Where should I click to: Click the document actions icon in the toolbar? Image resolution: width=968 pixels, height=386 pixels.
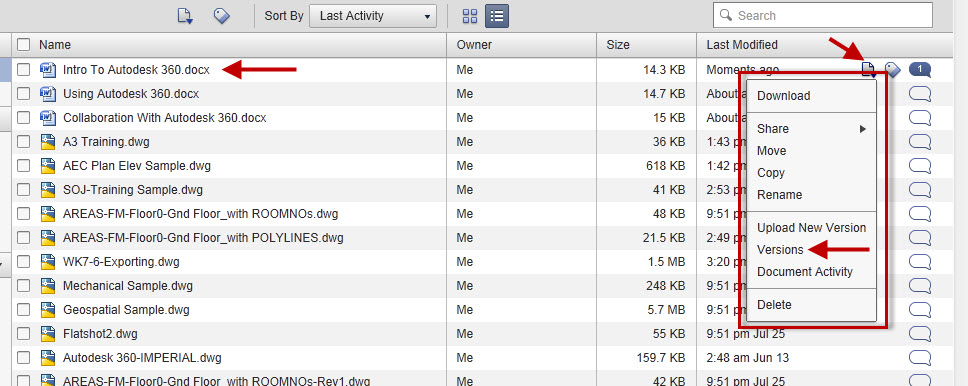coord(185,16)
